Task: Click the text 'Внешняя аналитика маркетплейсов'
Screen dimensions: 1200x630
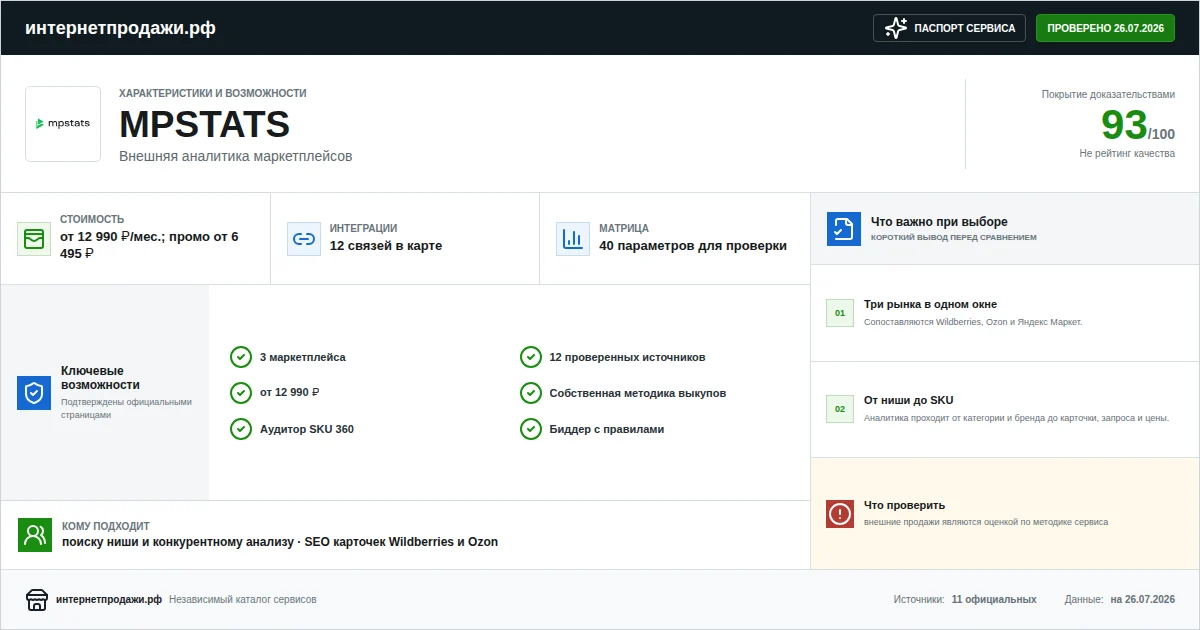Action: pos(236,157)
